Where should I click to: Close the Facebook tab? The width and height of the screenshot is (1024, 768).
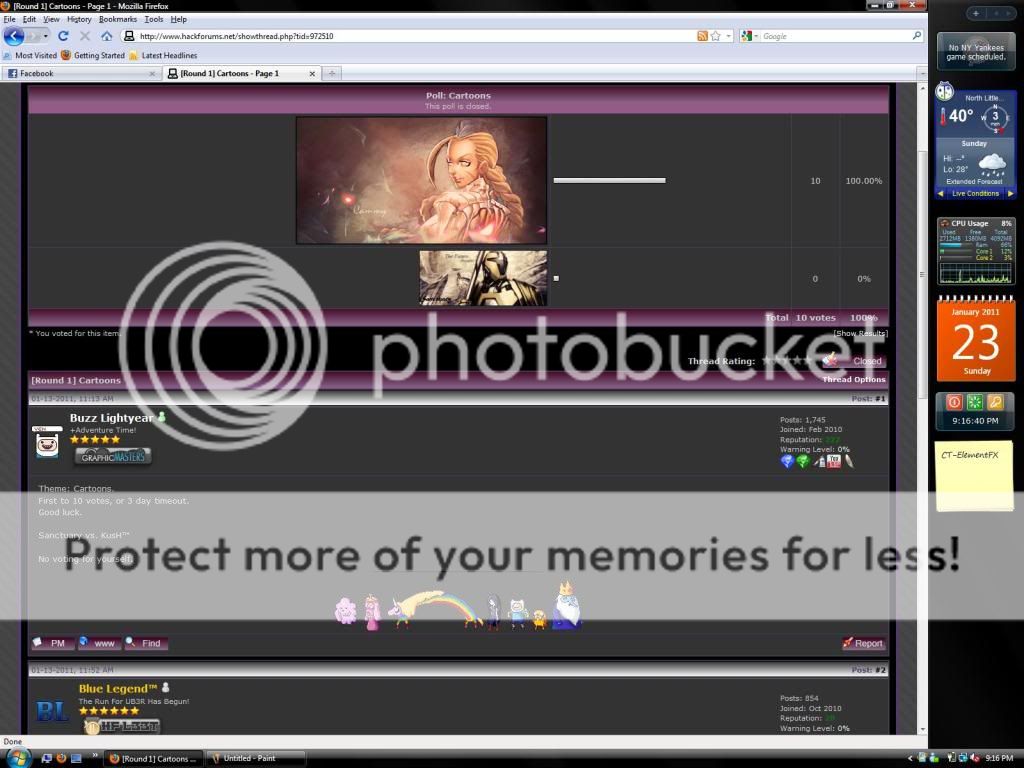(x=152, y=74)
